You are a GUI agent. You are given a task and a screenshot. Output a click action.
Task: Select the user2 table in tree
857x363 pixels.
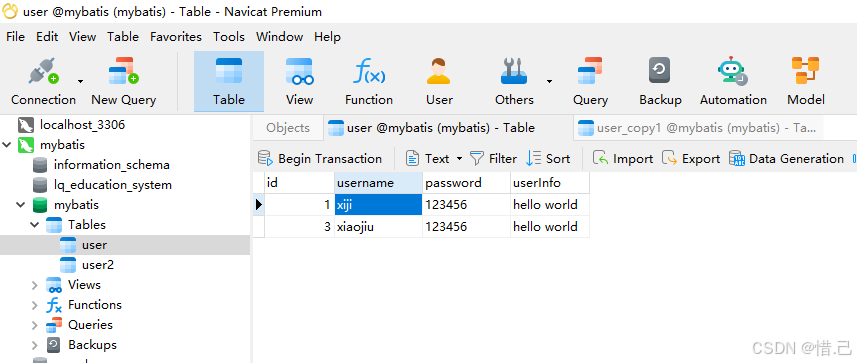(x=97, y=265)
